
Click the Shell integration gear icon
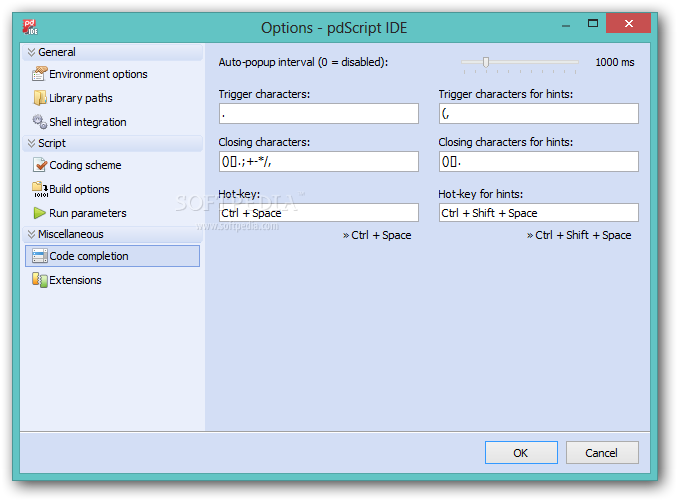(x=39, y=122)
